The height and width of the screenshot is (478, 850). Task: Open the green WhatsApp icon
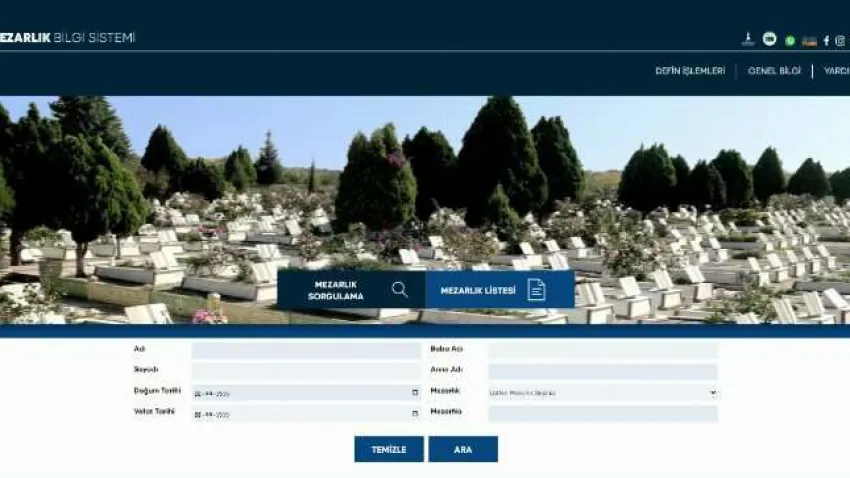tap(790, 41)
